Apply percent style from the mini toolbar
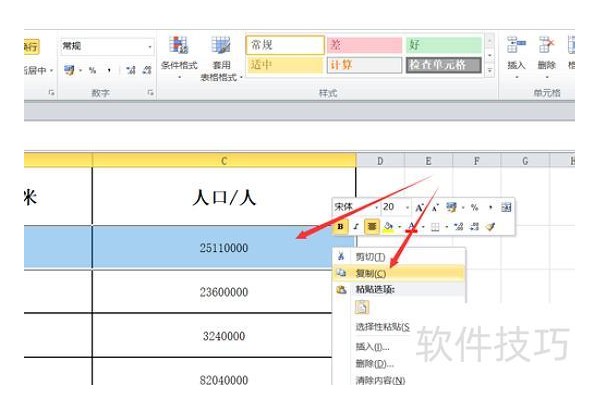The image size is (600, 400). pos(474,207)
